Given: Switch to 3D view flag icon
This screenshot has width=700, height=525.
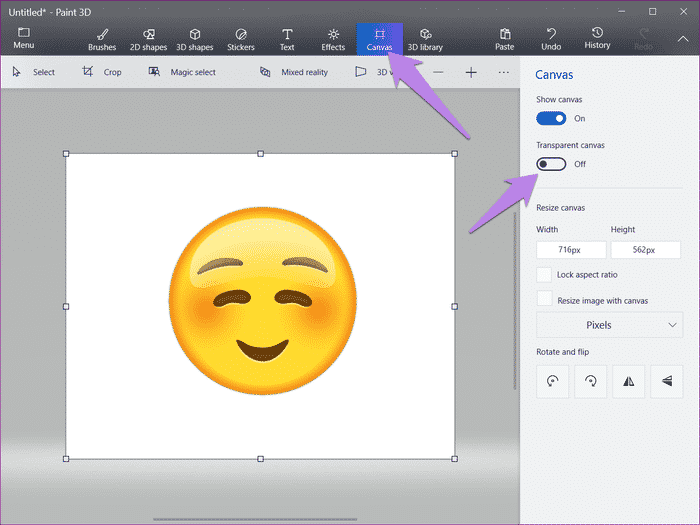Looking at the screenshot, I should 361,72.
